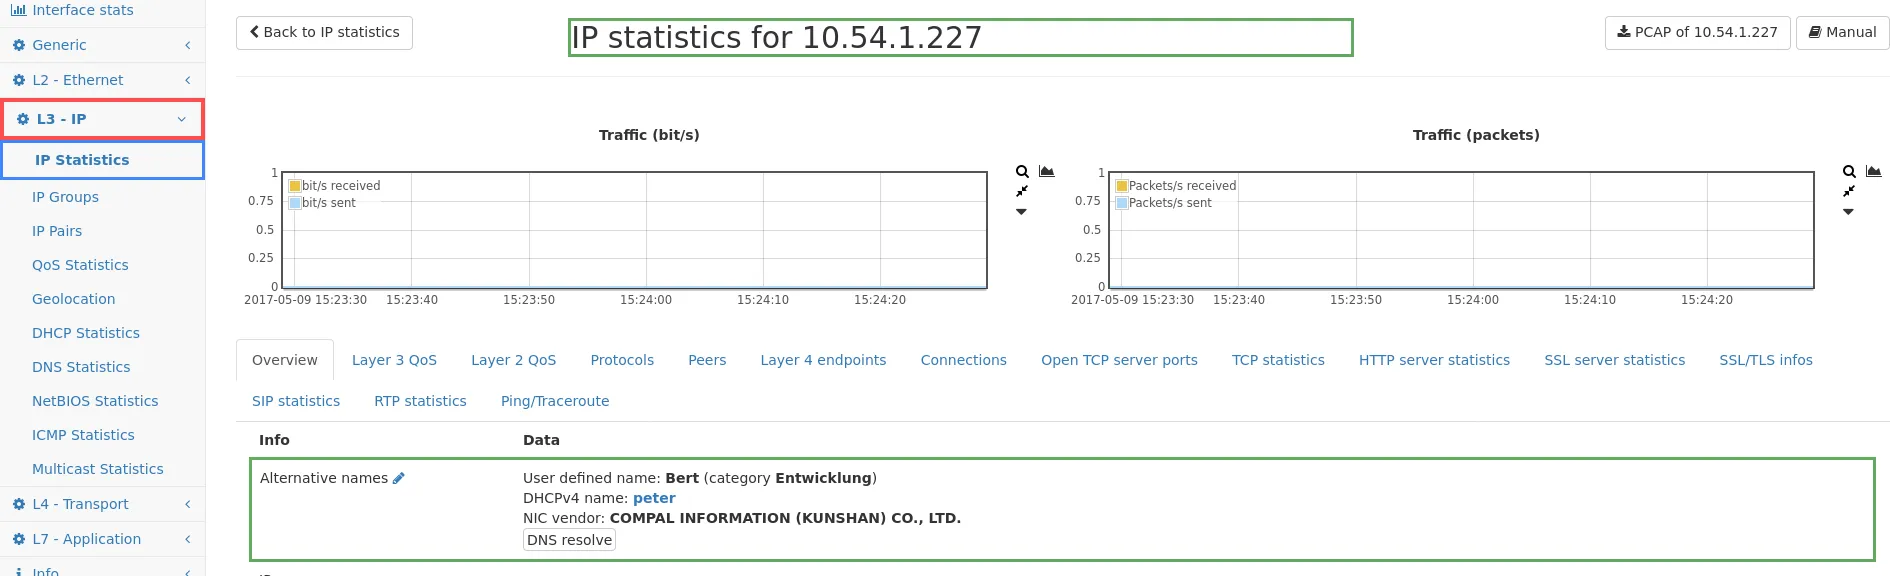Download the PCAP of 10.54.1.227
1890x576 pixels.
click(x=1696, y=32)
